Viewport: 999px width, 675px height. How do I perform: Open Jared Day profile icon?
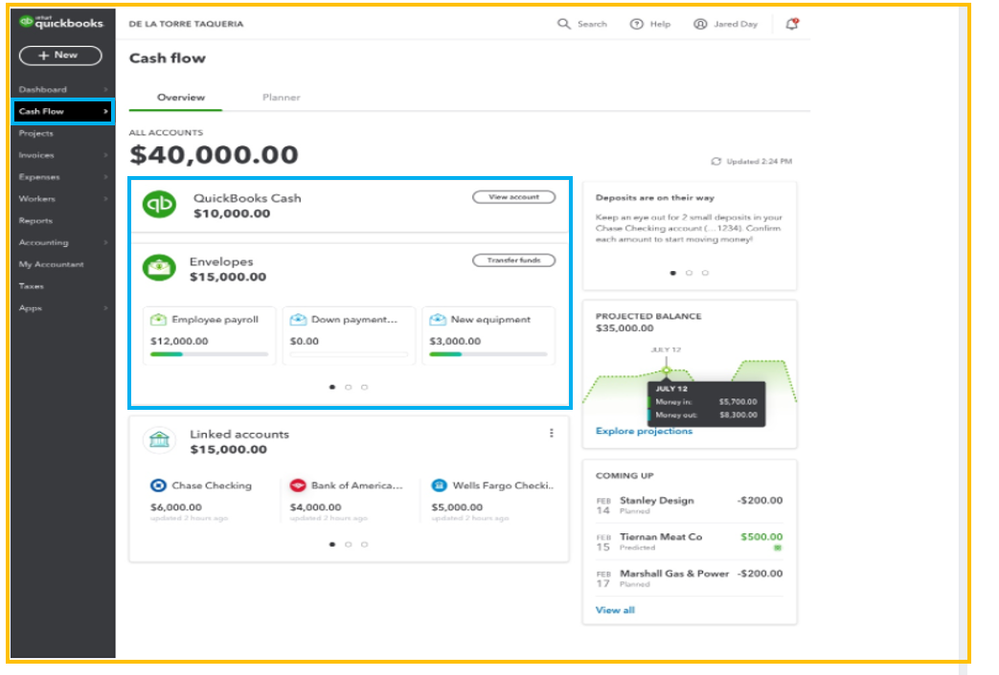pyautogui.click(x=700, y=24)
